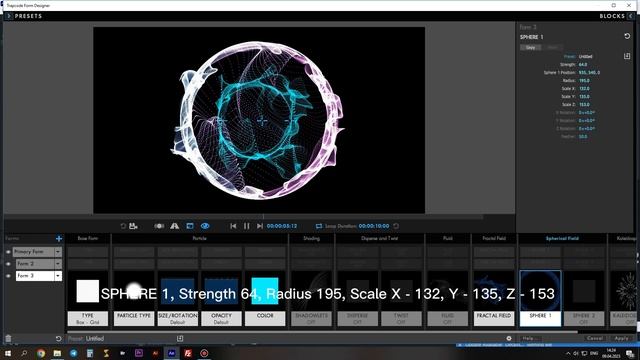
Task: Toggle visibility of Primary Form
Action: pyautogui.click(x=8, y=252)
